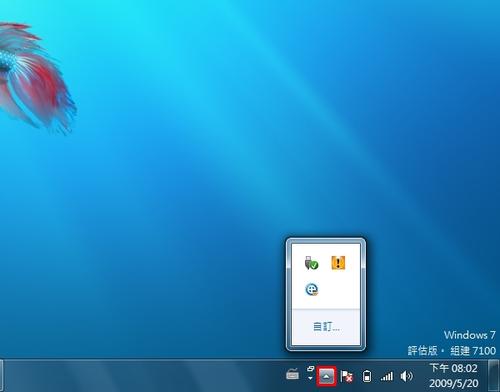Click the Show desktop strip beside clock

pos(493,376)
